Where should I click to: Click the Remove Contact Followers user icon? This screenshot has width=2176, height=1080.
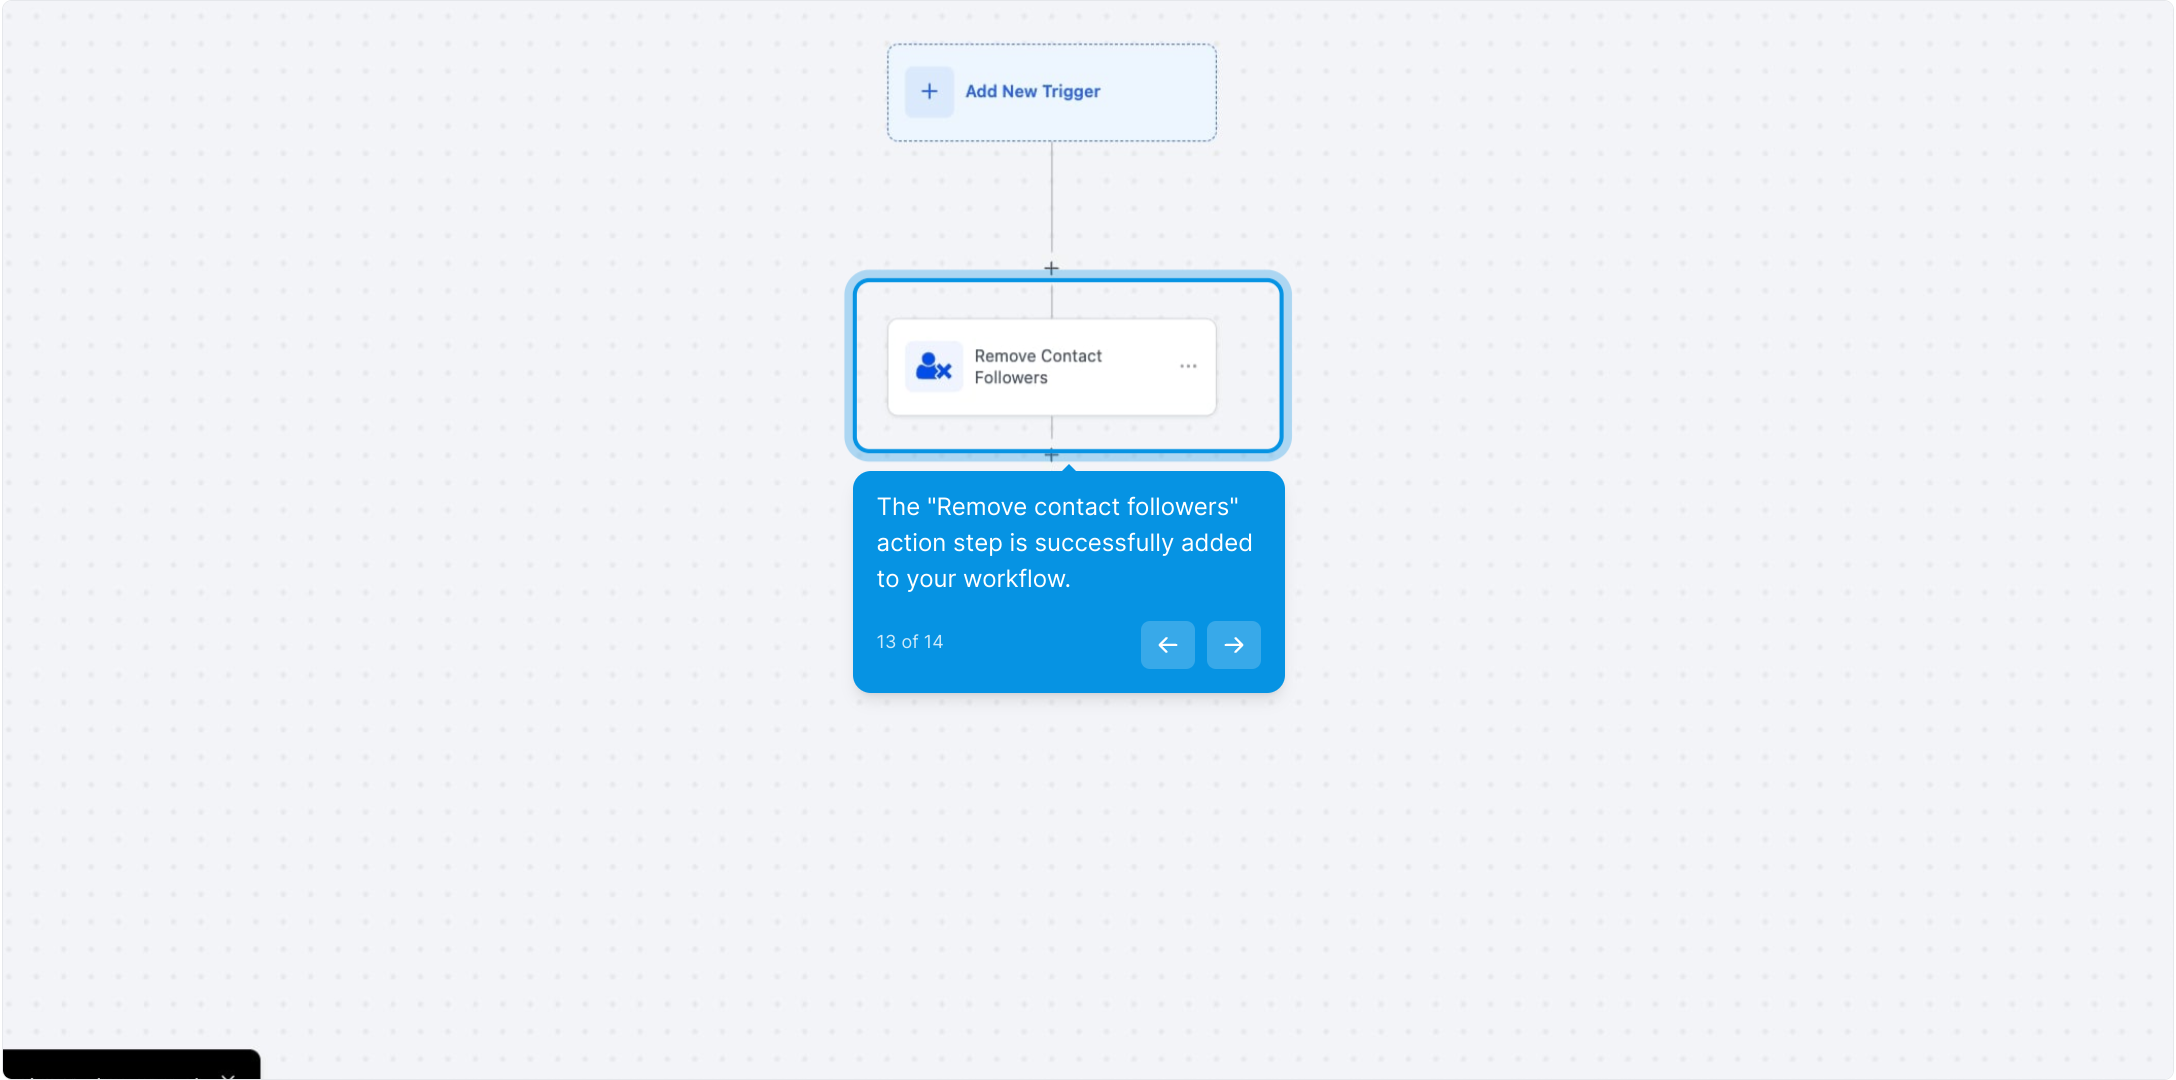(x=933, y=367)
